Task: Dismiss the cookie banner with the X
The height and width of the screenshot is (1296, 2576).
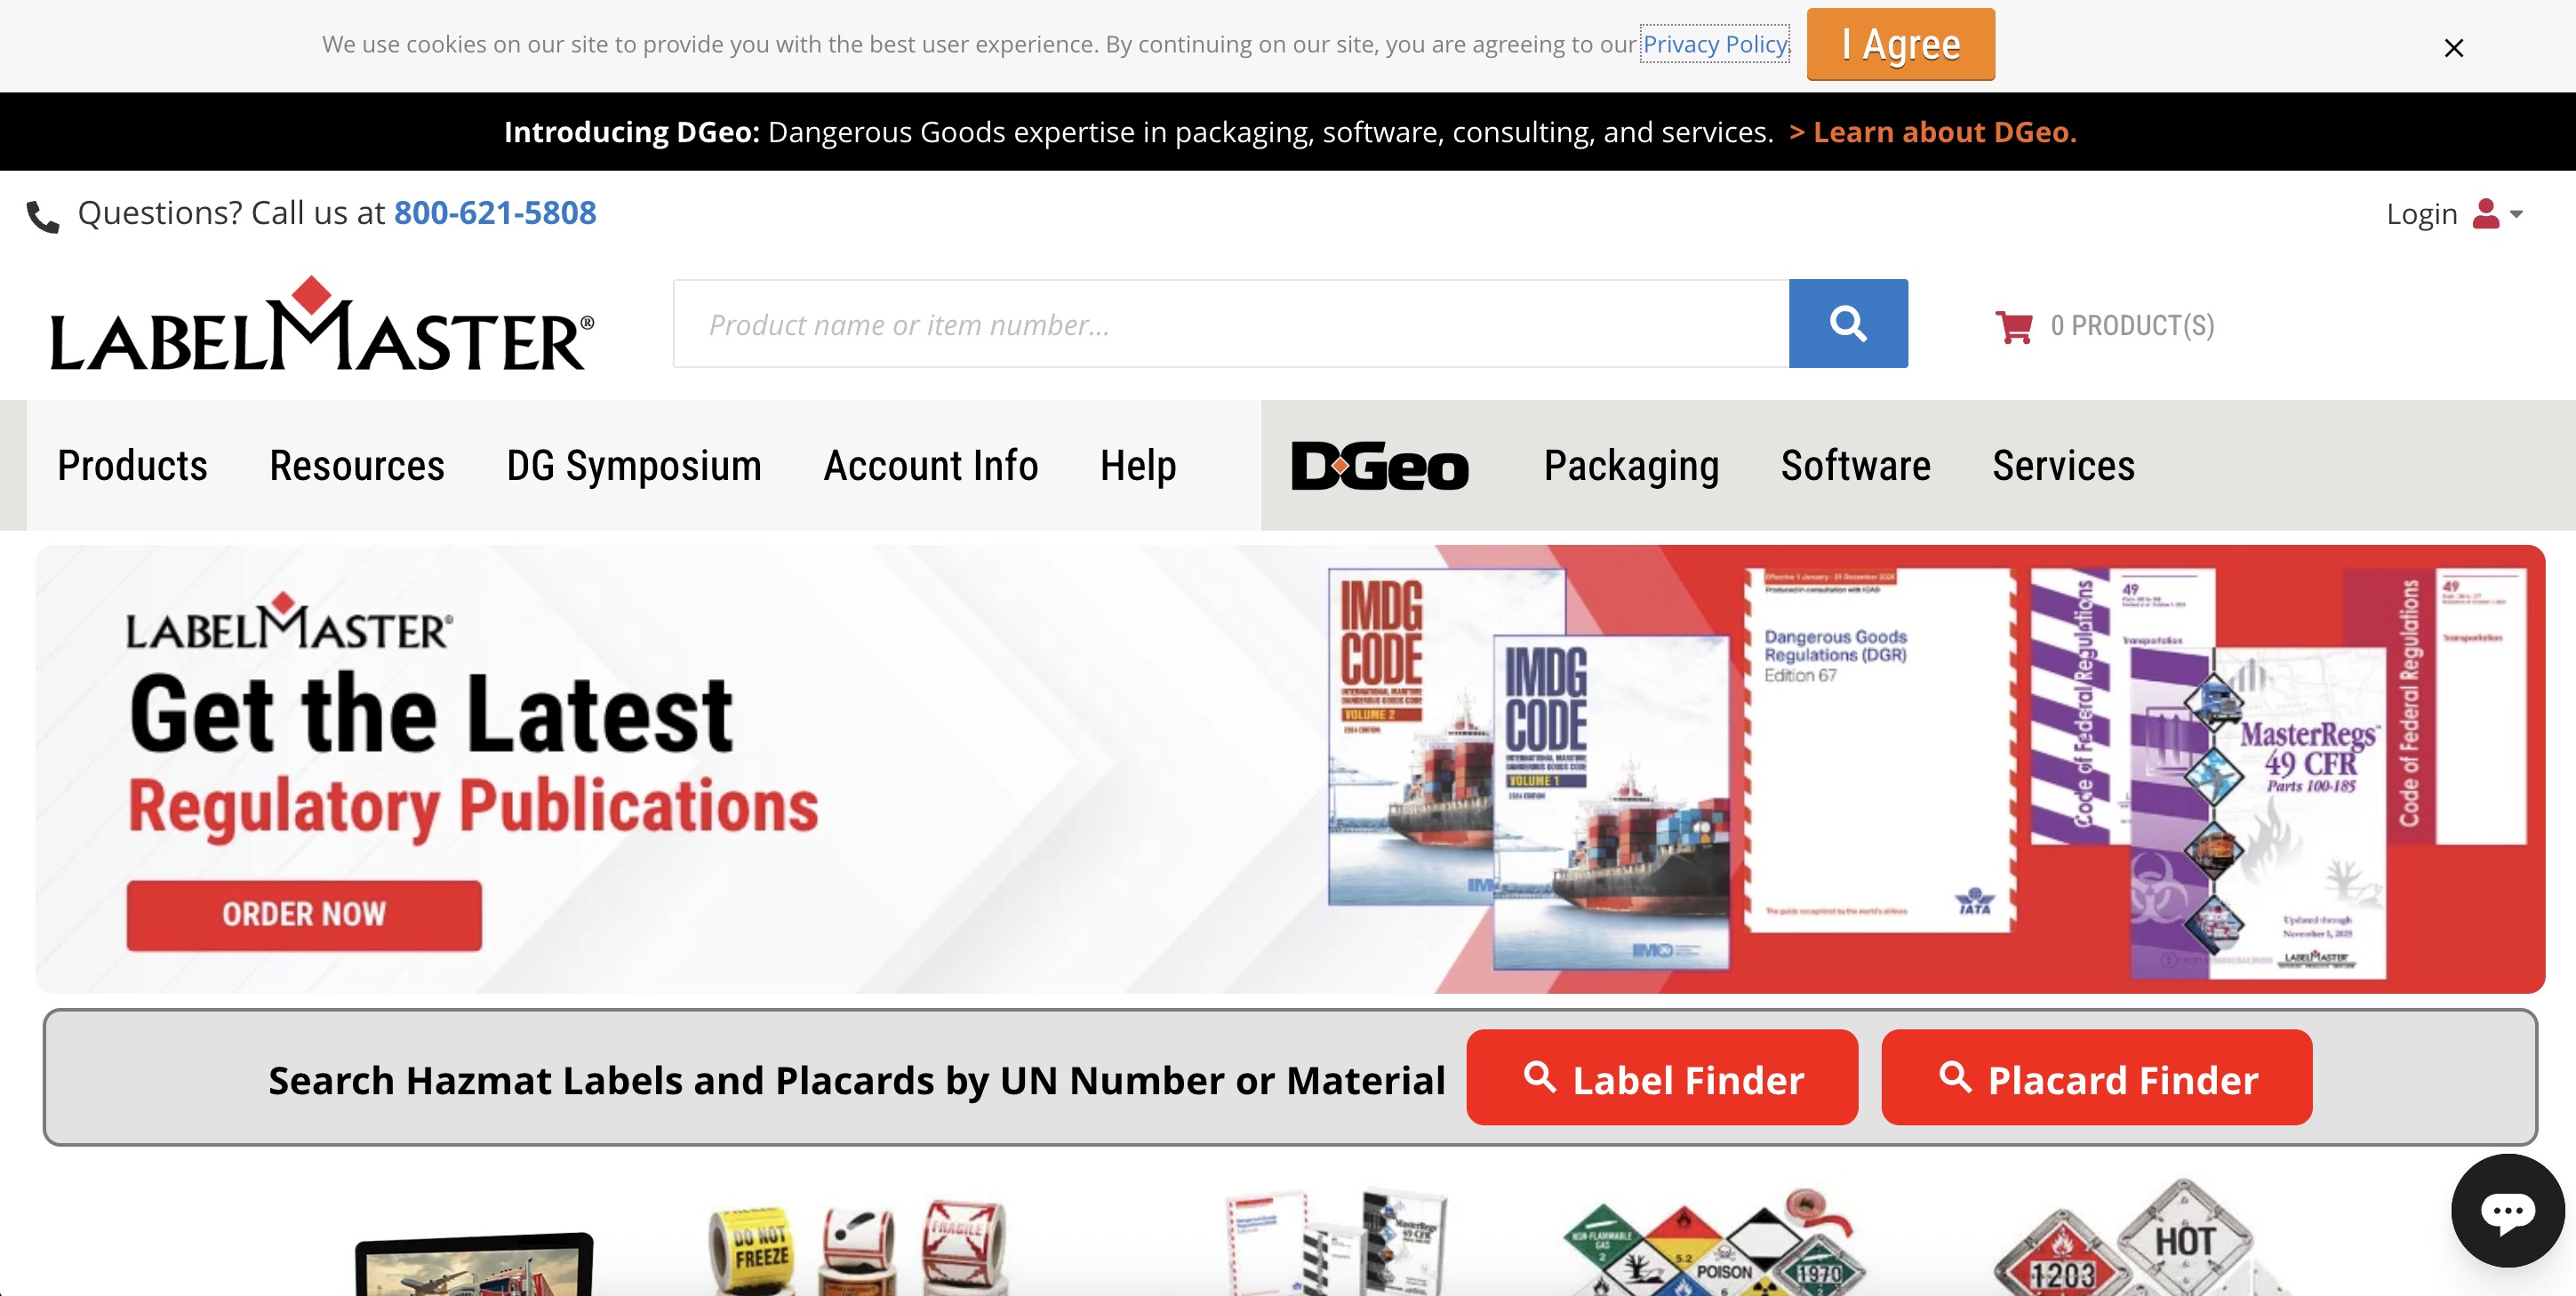Action: 2453,47
